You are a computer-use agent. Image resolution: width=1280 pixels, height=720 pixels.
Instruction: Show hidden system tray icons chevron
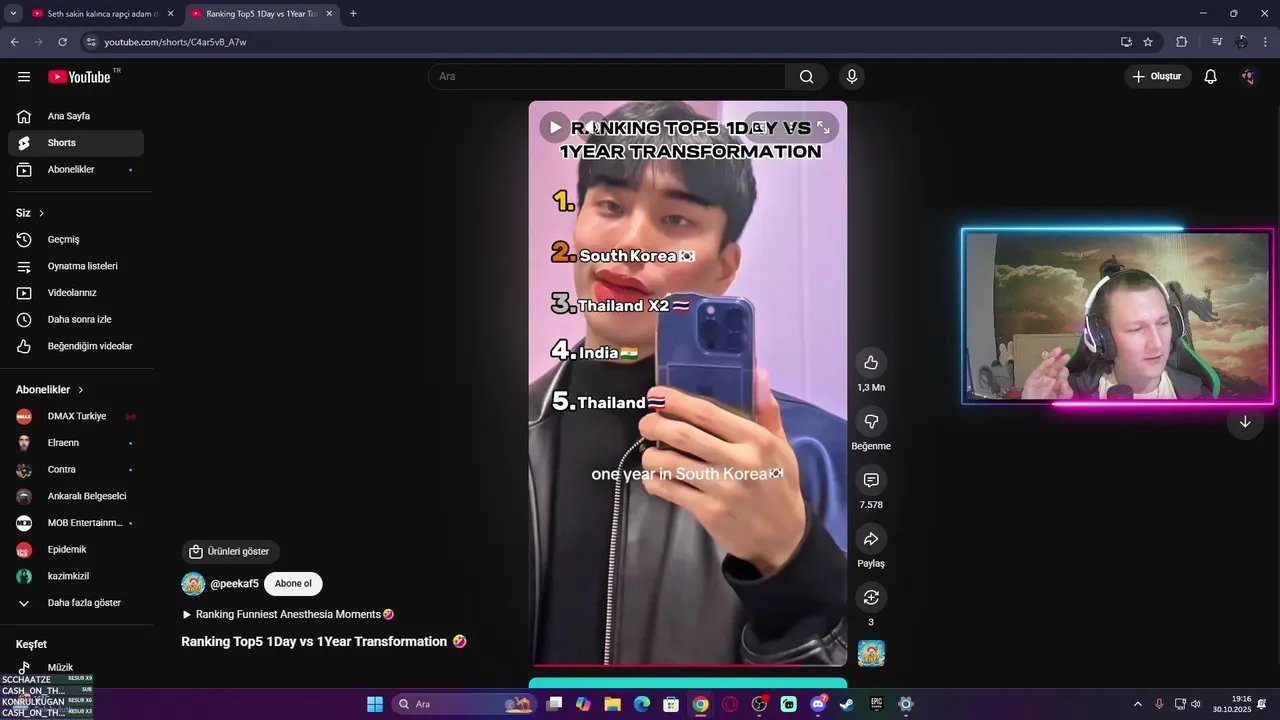pos(1137,704)
